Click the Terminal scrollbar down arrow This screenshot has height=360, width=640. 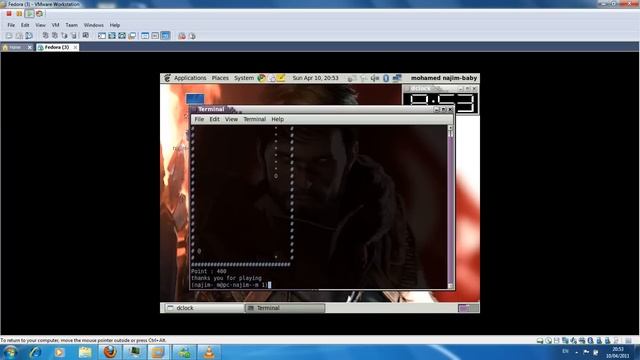point(450,286)
